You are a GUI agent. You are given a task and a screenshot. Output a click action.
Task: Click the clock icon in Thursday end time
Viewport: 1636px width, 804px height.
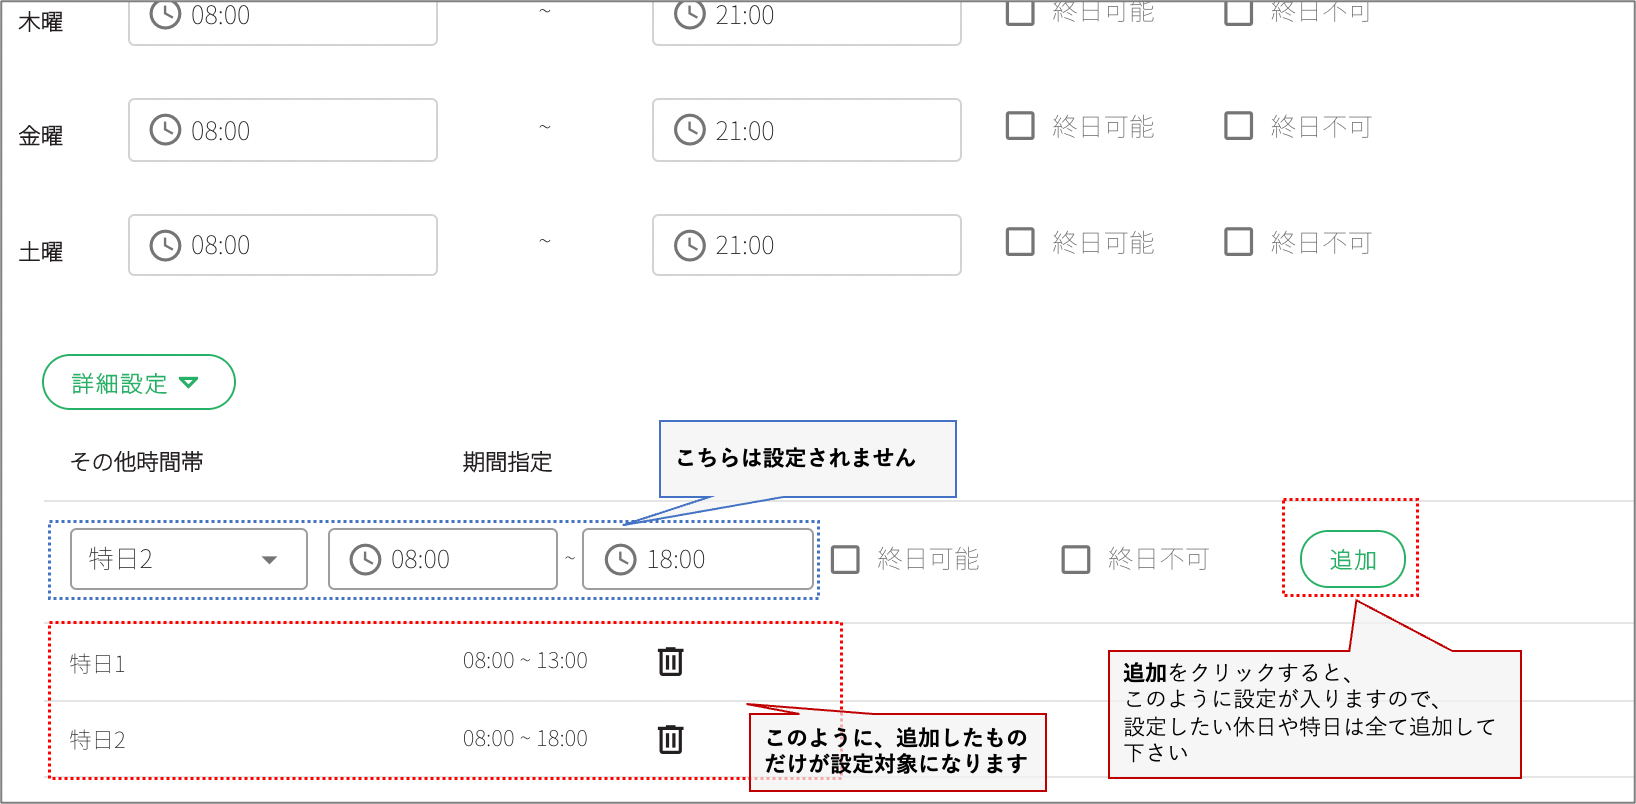pos(689,14)
